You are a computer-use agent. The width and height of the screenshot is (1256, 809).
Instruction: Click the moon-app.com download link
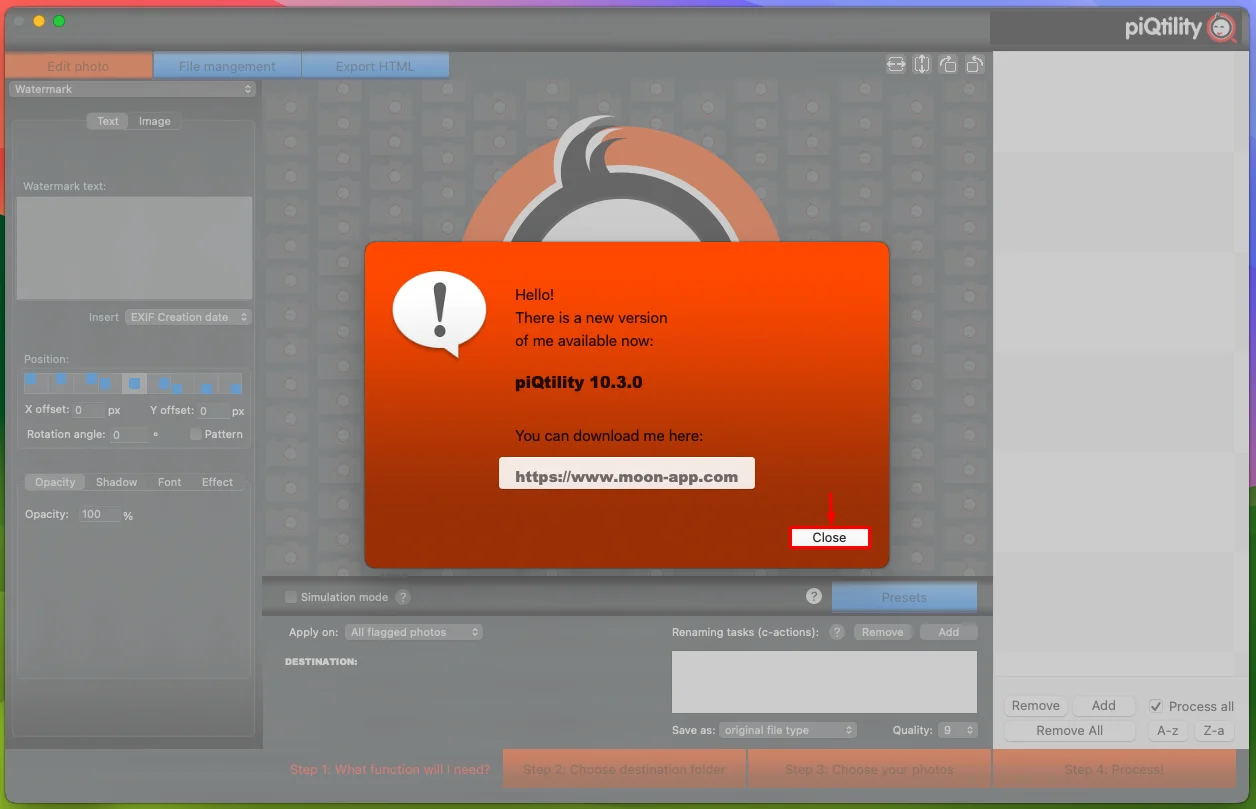click(627, 476)
